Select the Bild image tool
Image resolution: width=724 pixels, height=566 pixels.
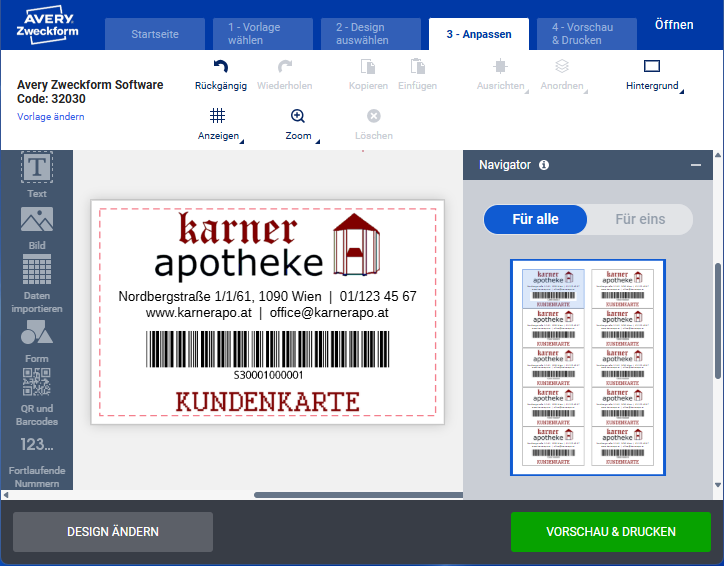(x=37, y=228)
